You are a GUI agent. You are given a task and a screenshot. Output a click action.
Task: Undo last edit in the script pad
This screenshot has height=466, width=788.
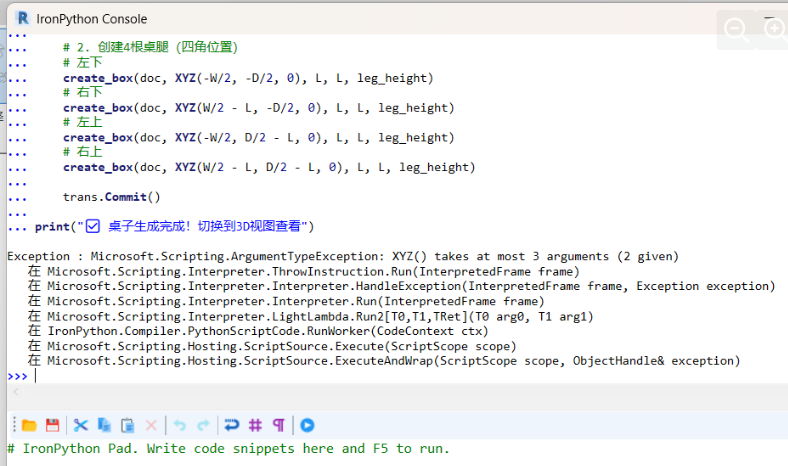coord(179,425)
